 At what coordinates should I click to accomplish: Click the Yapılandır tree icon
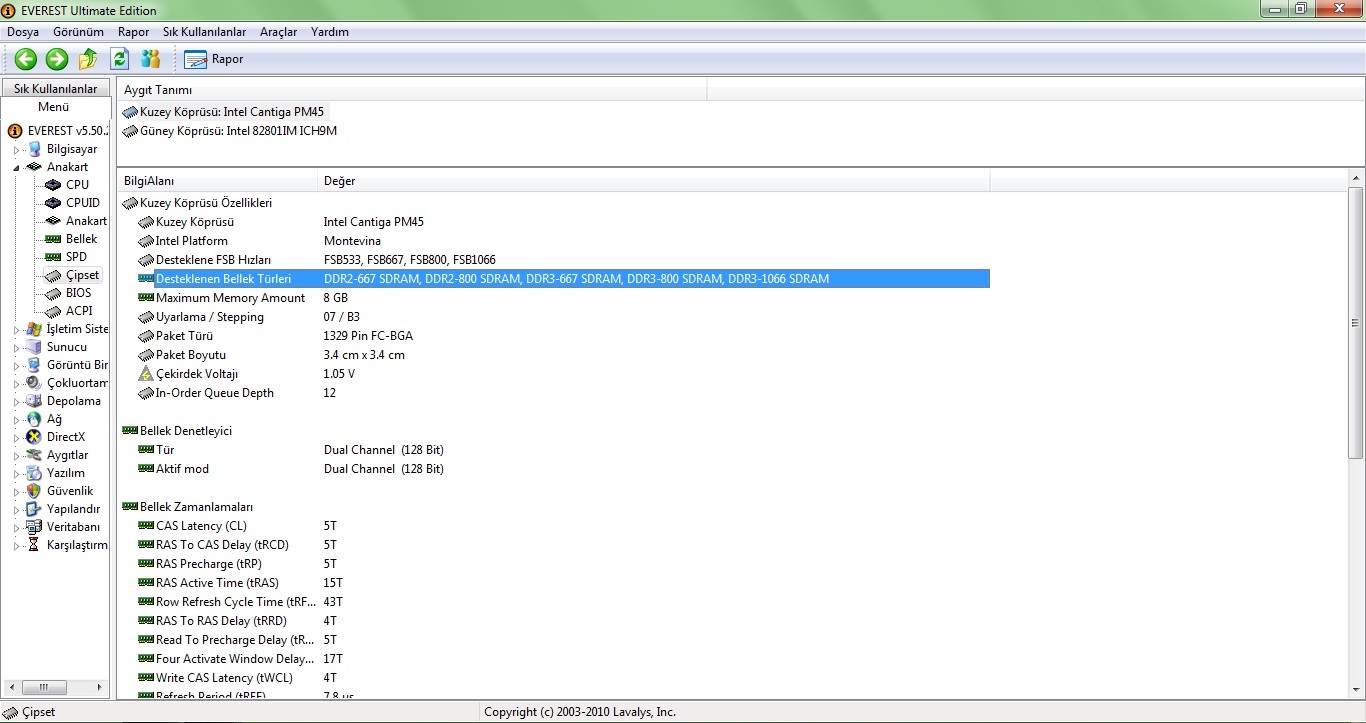(34, 509)
